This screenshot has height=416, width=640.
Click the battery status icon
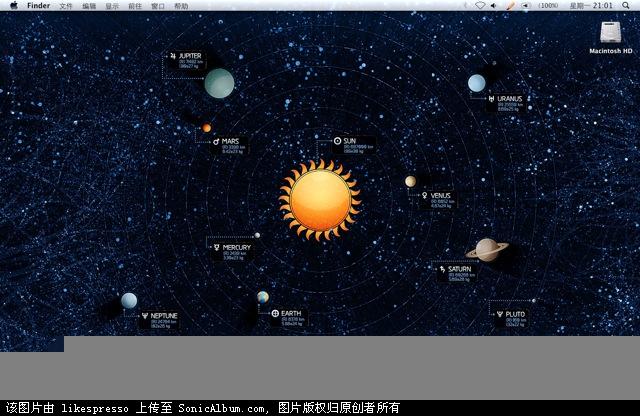(x=526, y=5)
